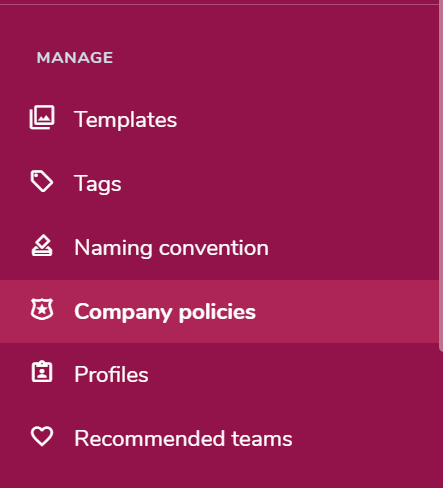The height and width of the screenshot is (488, 443).
Task: Click the scrollbar track below the thumb
Action: point(441,419)
